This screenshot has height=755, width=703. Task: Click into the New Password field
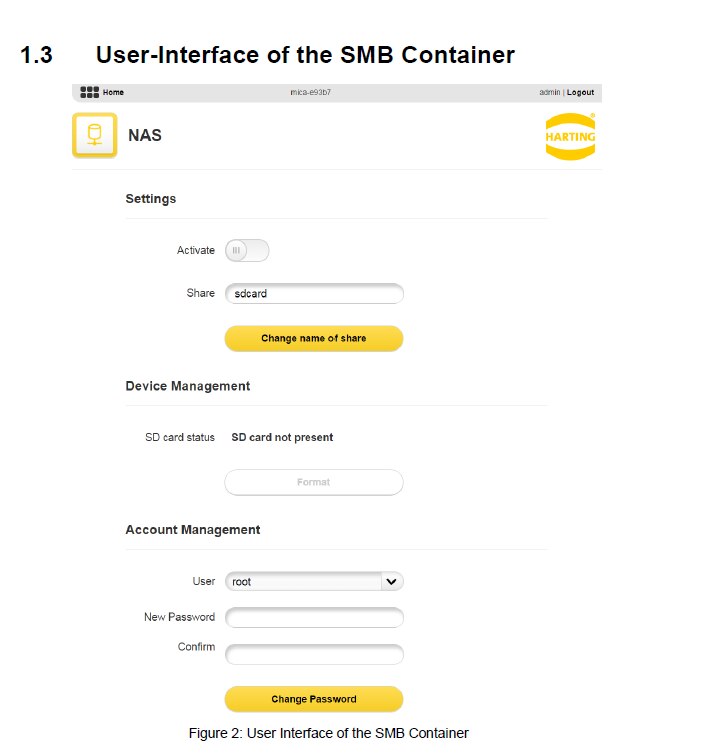click(x=313, y=618)
